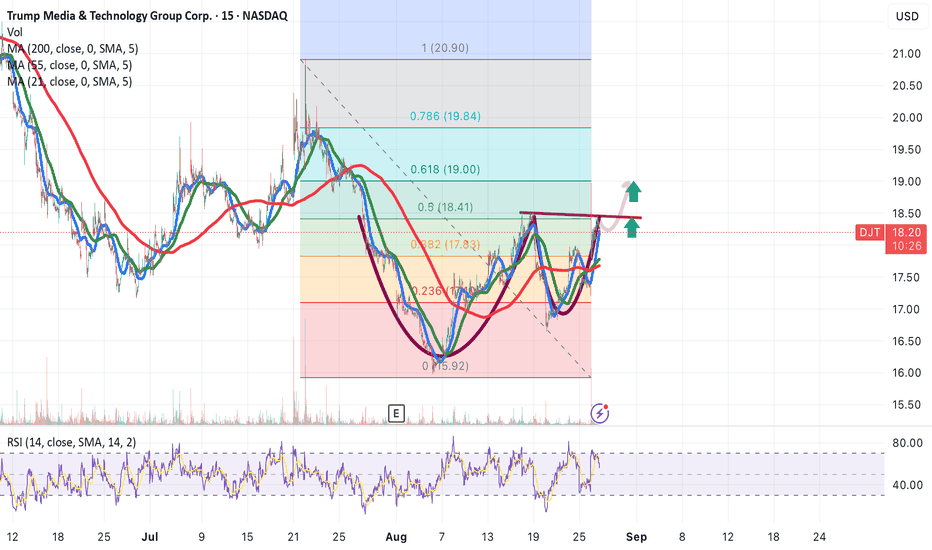Click the Fibonacci level 1 (20.90) label
This screenshot has width=932, height=550.
(445, 48)
